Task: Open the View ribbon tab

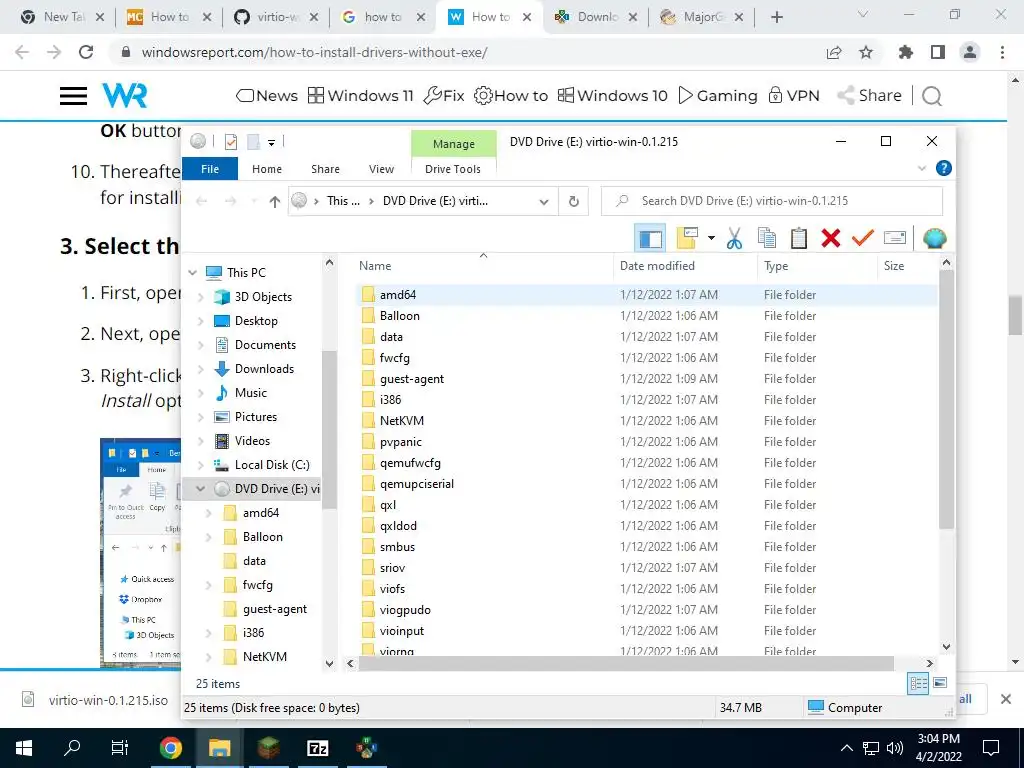Action: (381, 169)
